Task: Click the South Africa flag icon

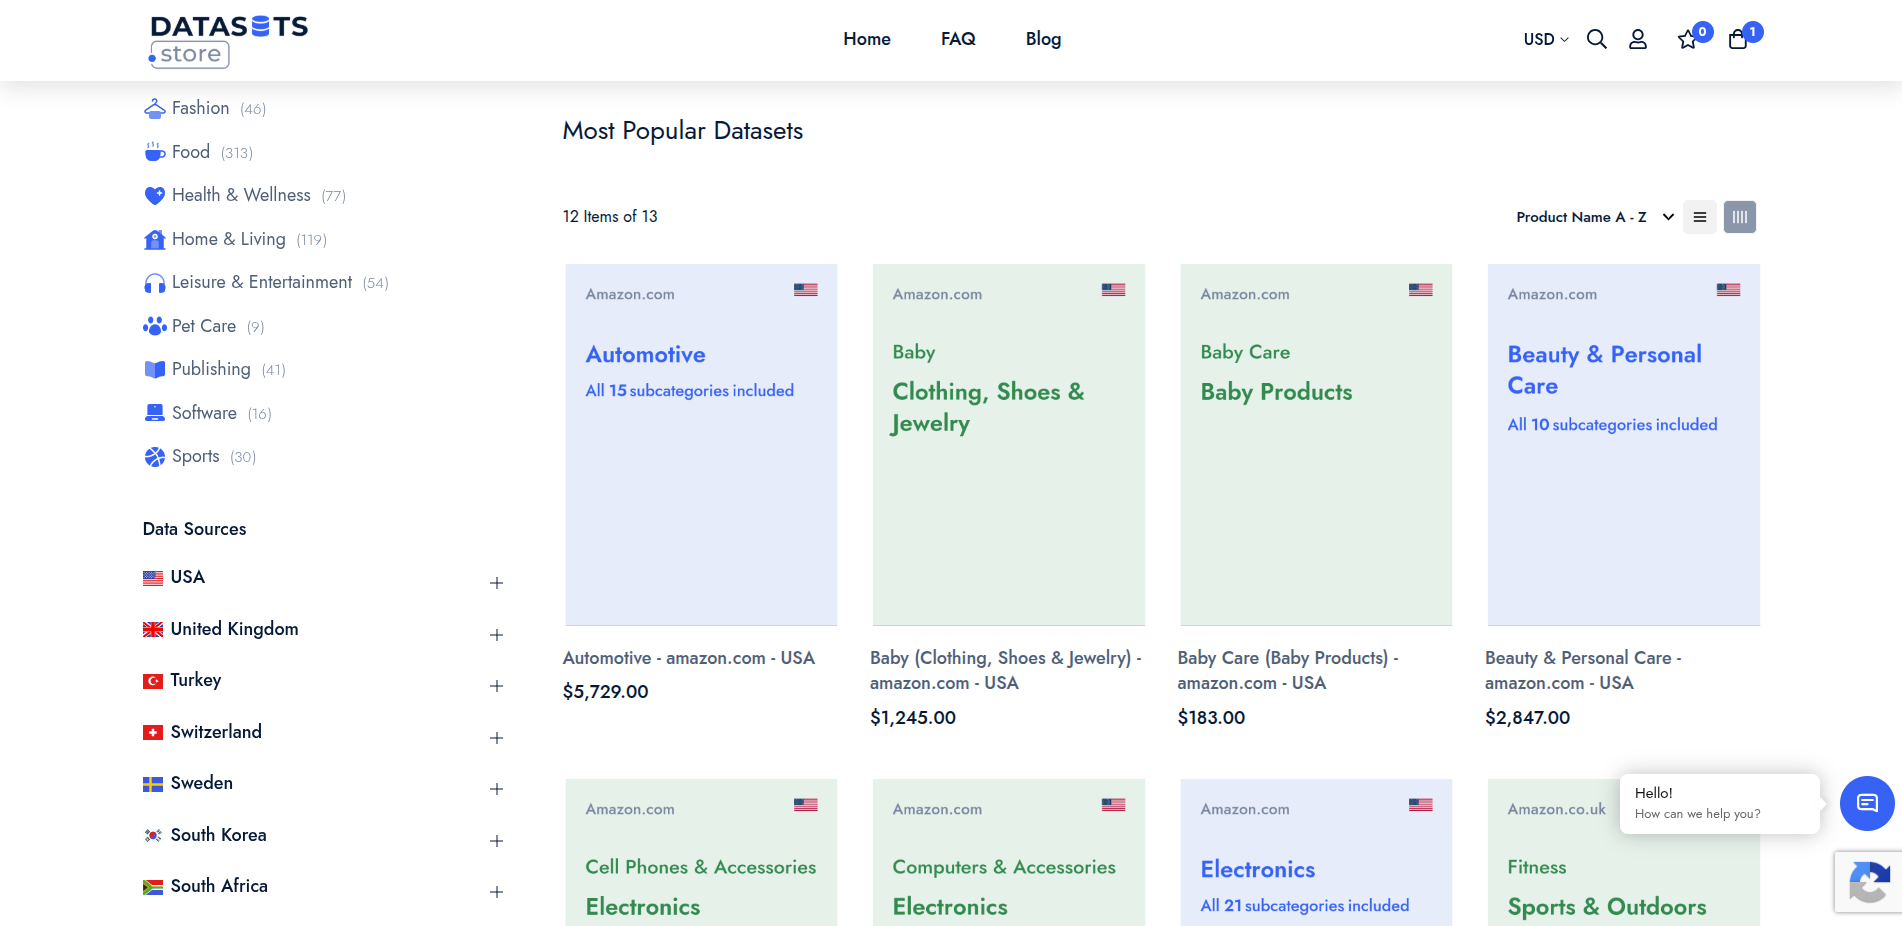Action: pyautogui.click(x=153, y=887)
